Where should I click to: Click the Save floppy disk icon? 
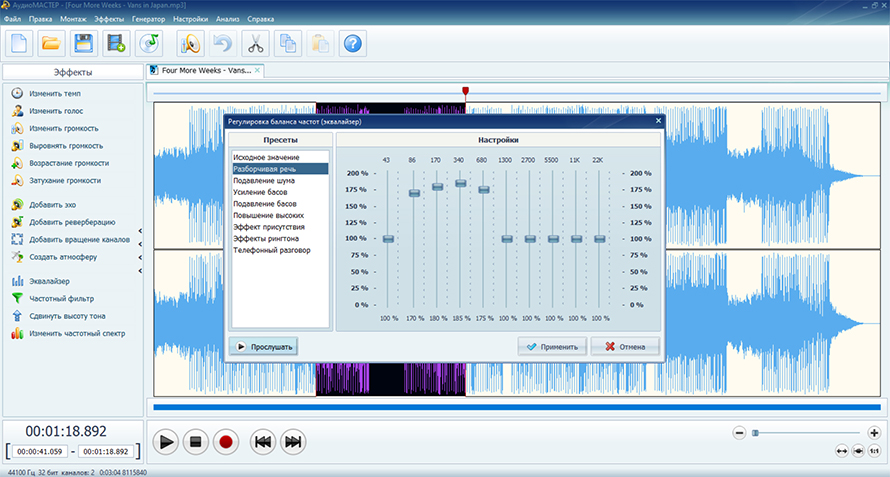(84, 43)
